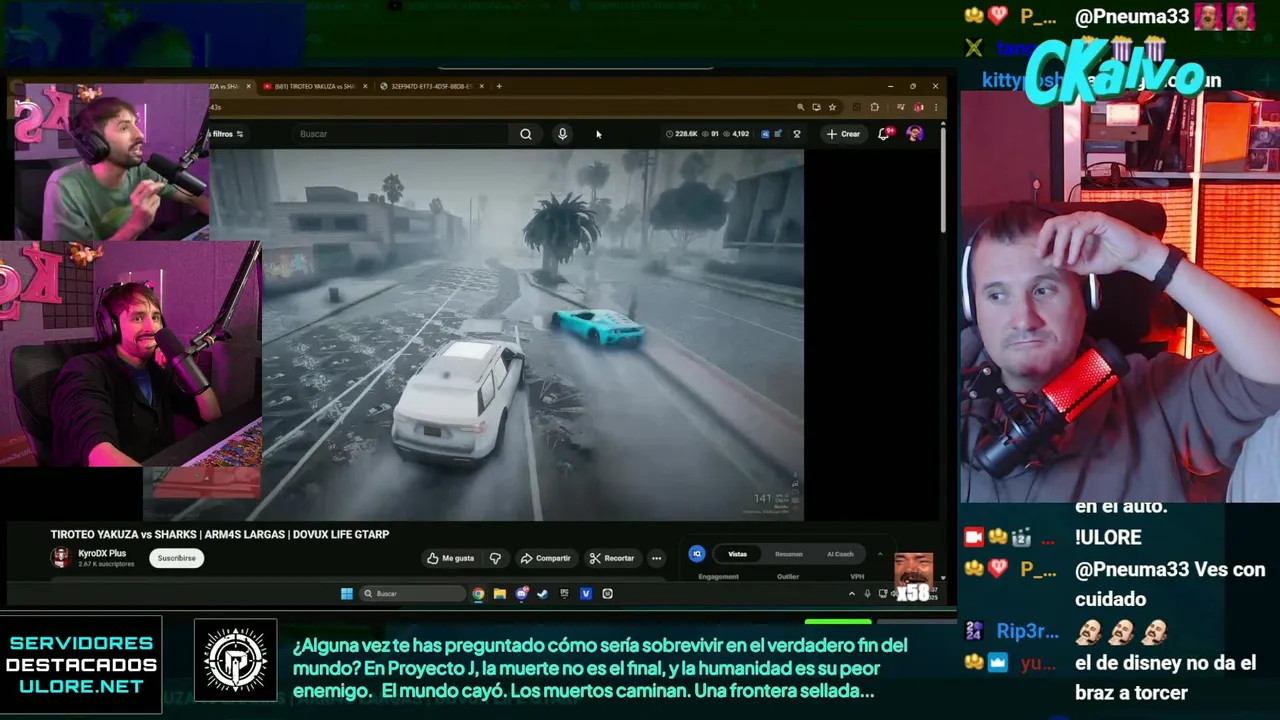
Task: Click the Proyecto J logo emblem
Action: 235,660
